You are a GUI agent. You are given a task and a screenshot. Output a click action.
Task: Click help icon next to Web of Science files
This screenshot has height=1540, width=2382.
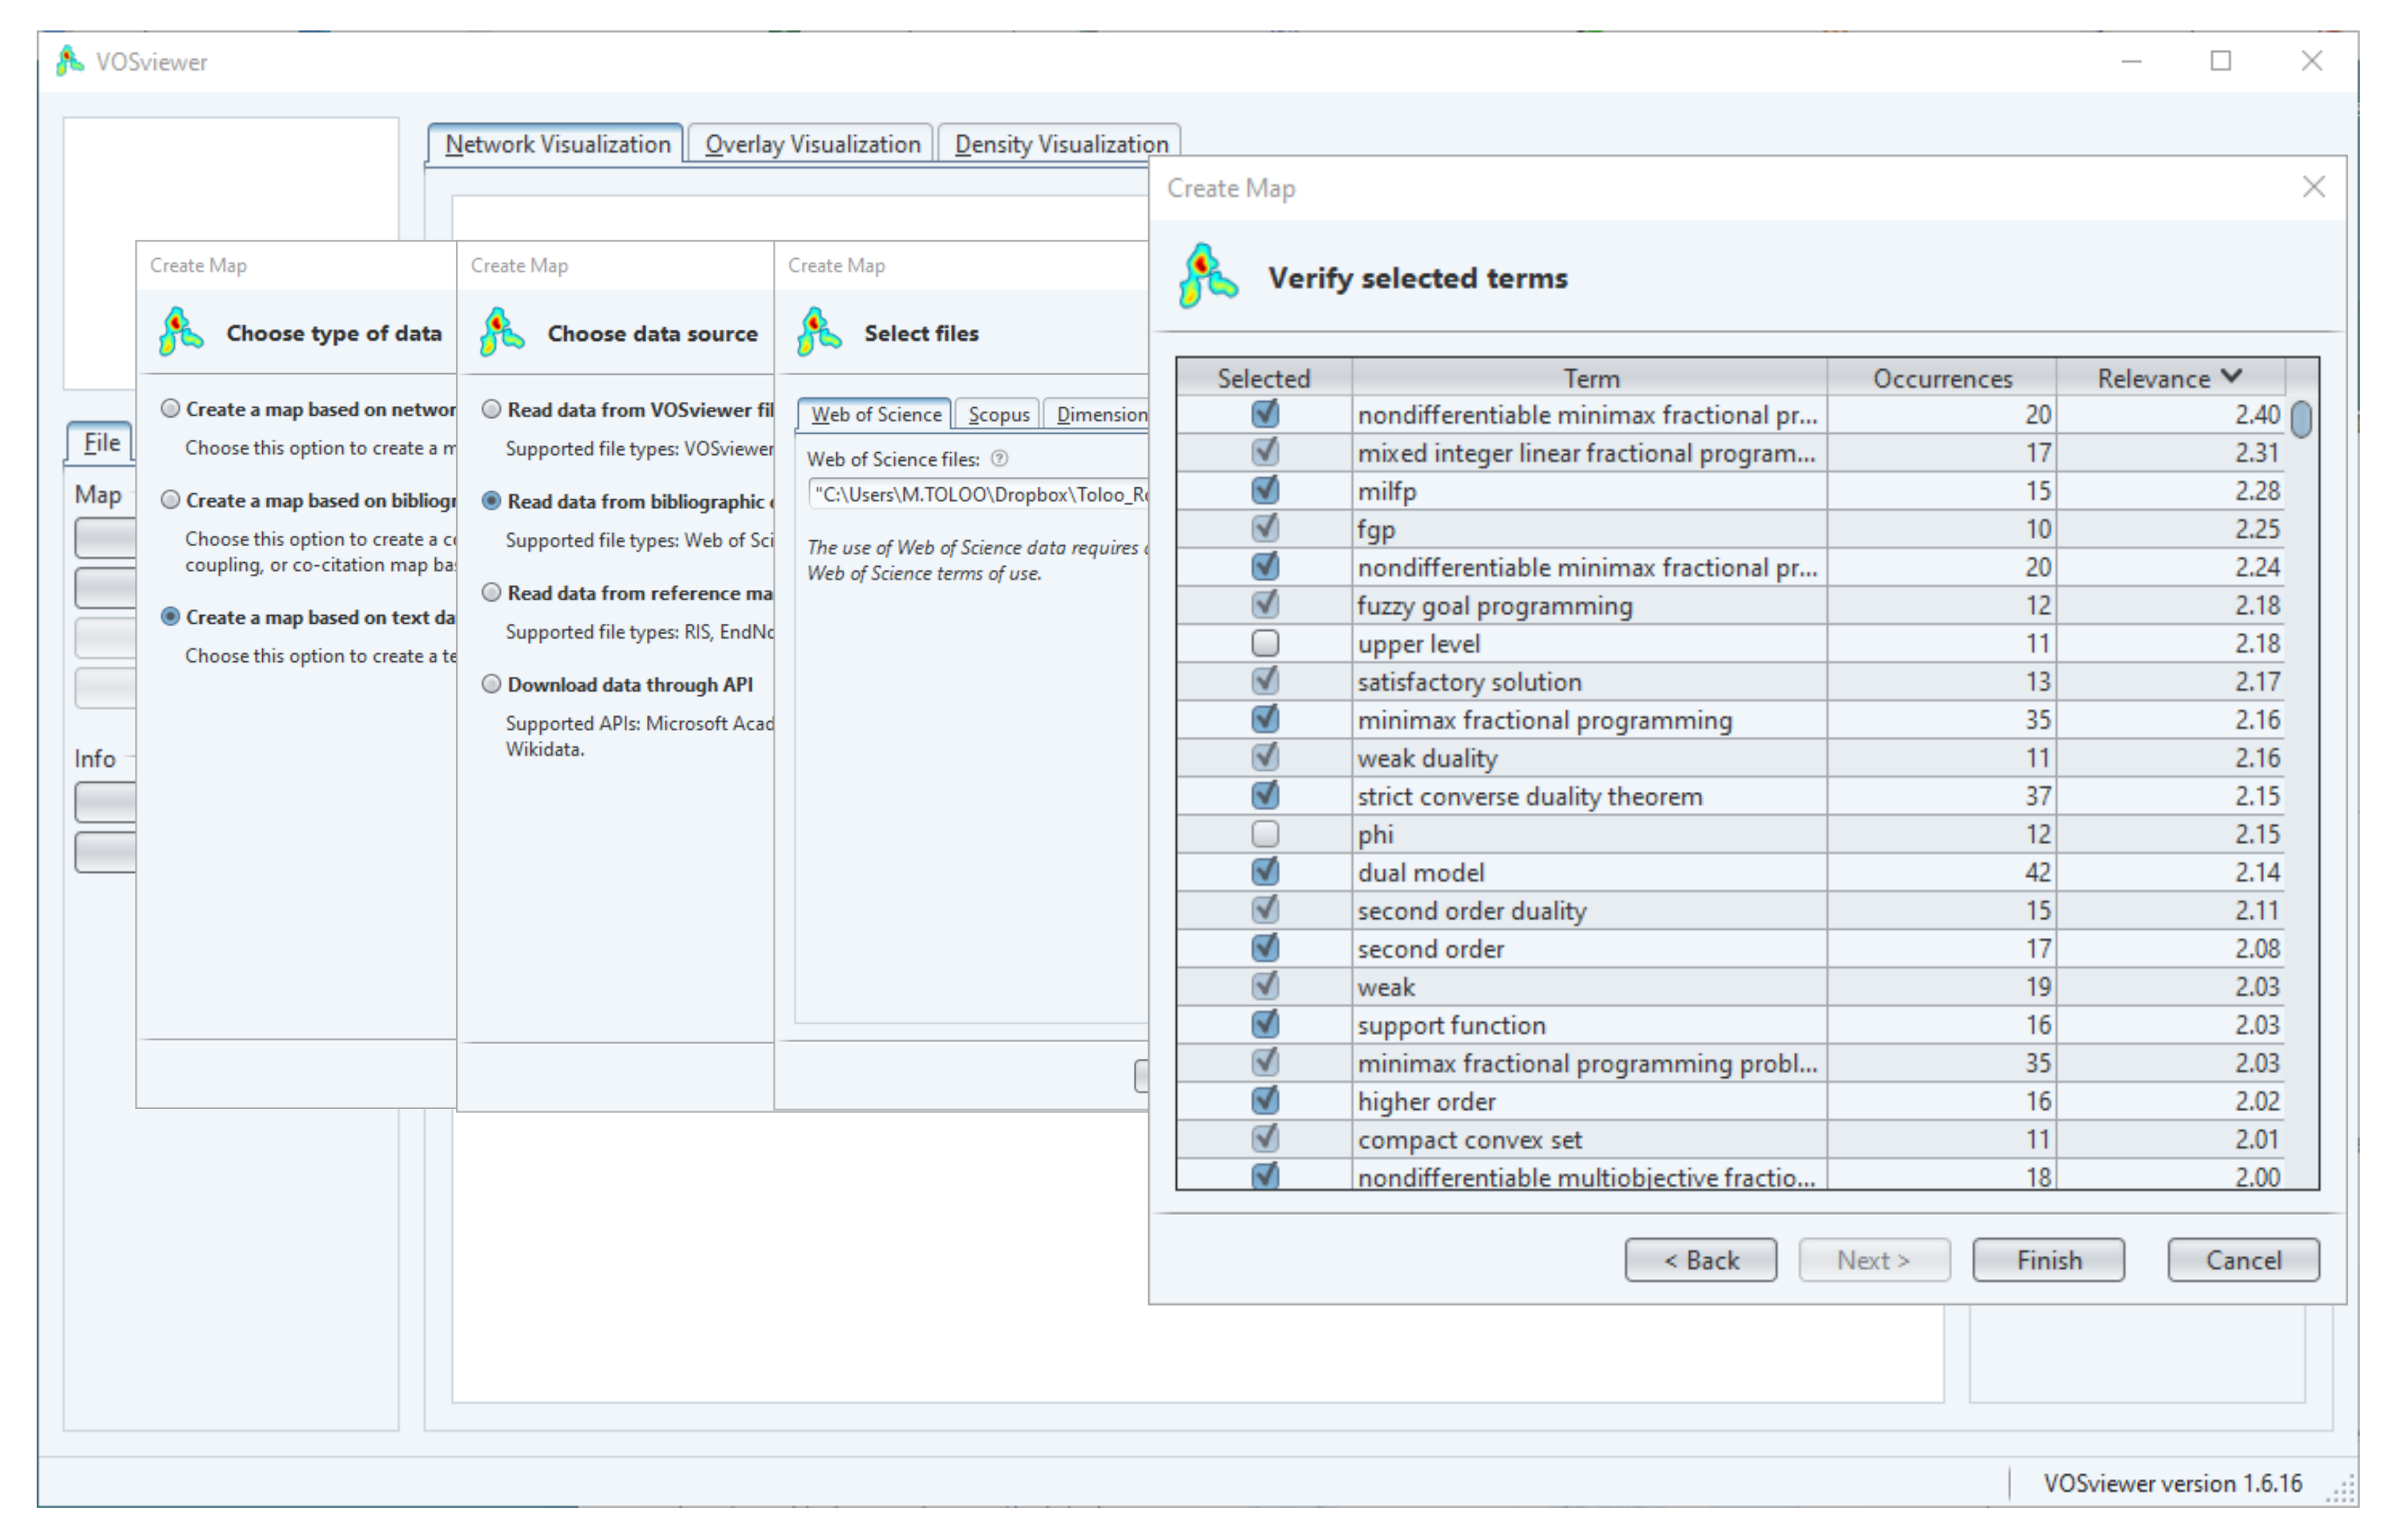(x=999, y=459)
